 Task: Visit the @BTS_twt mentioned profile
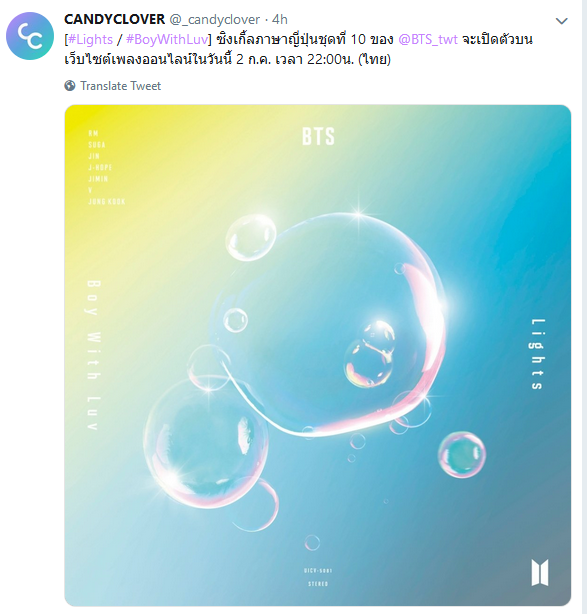click(428, 40)
